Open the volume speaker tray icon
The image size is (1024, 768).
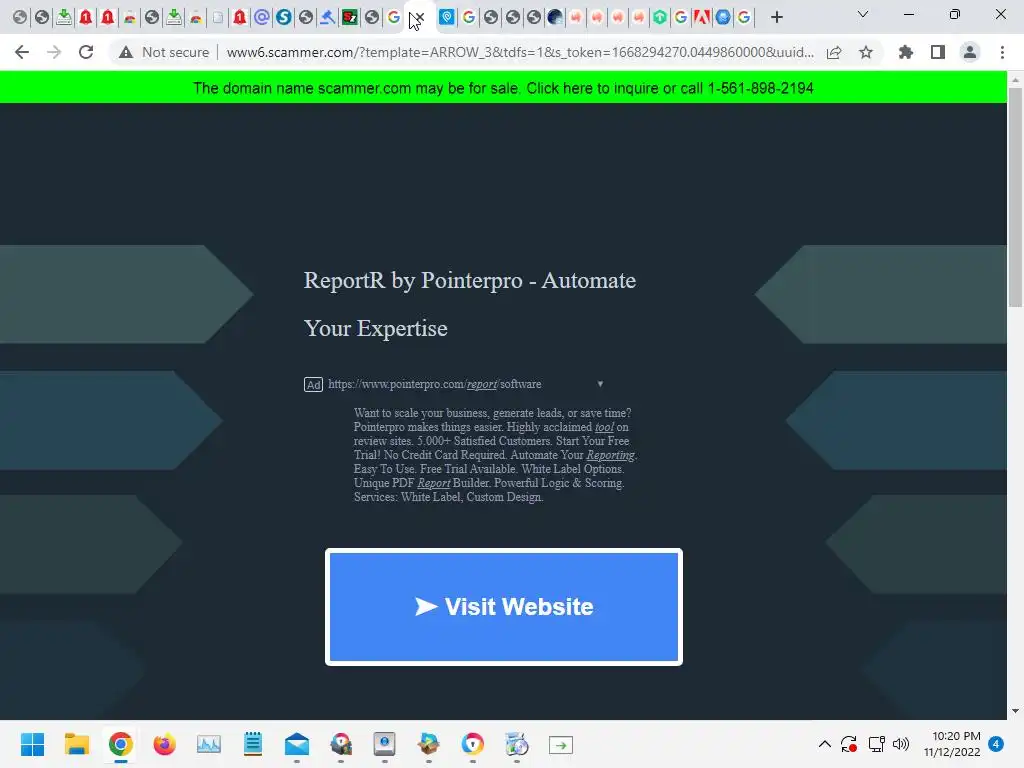901,744
